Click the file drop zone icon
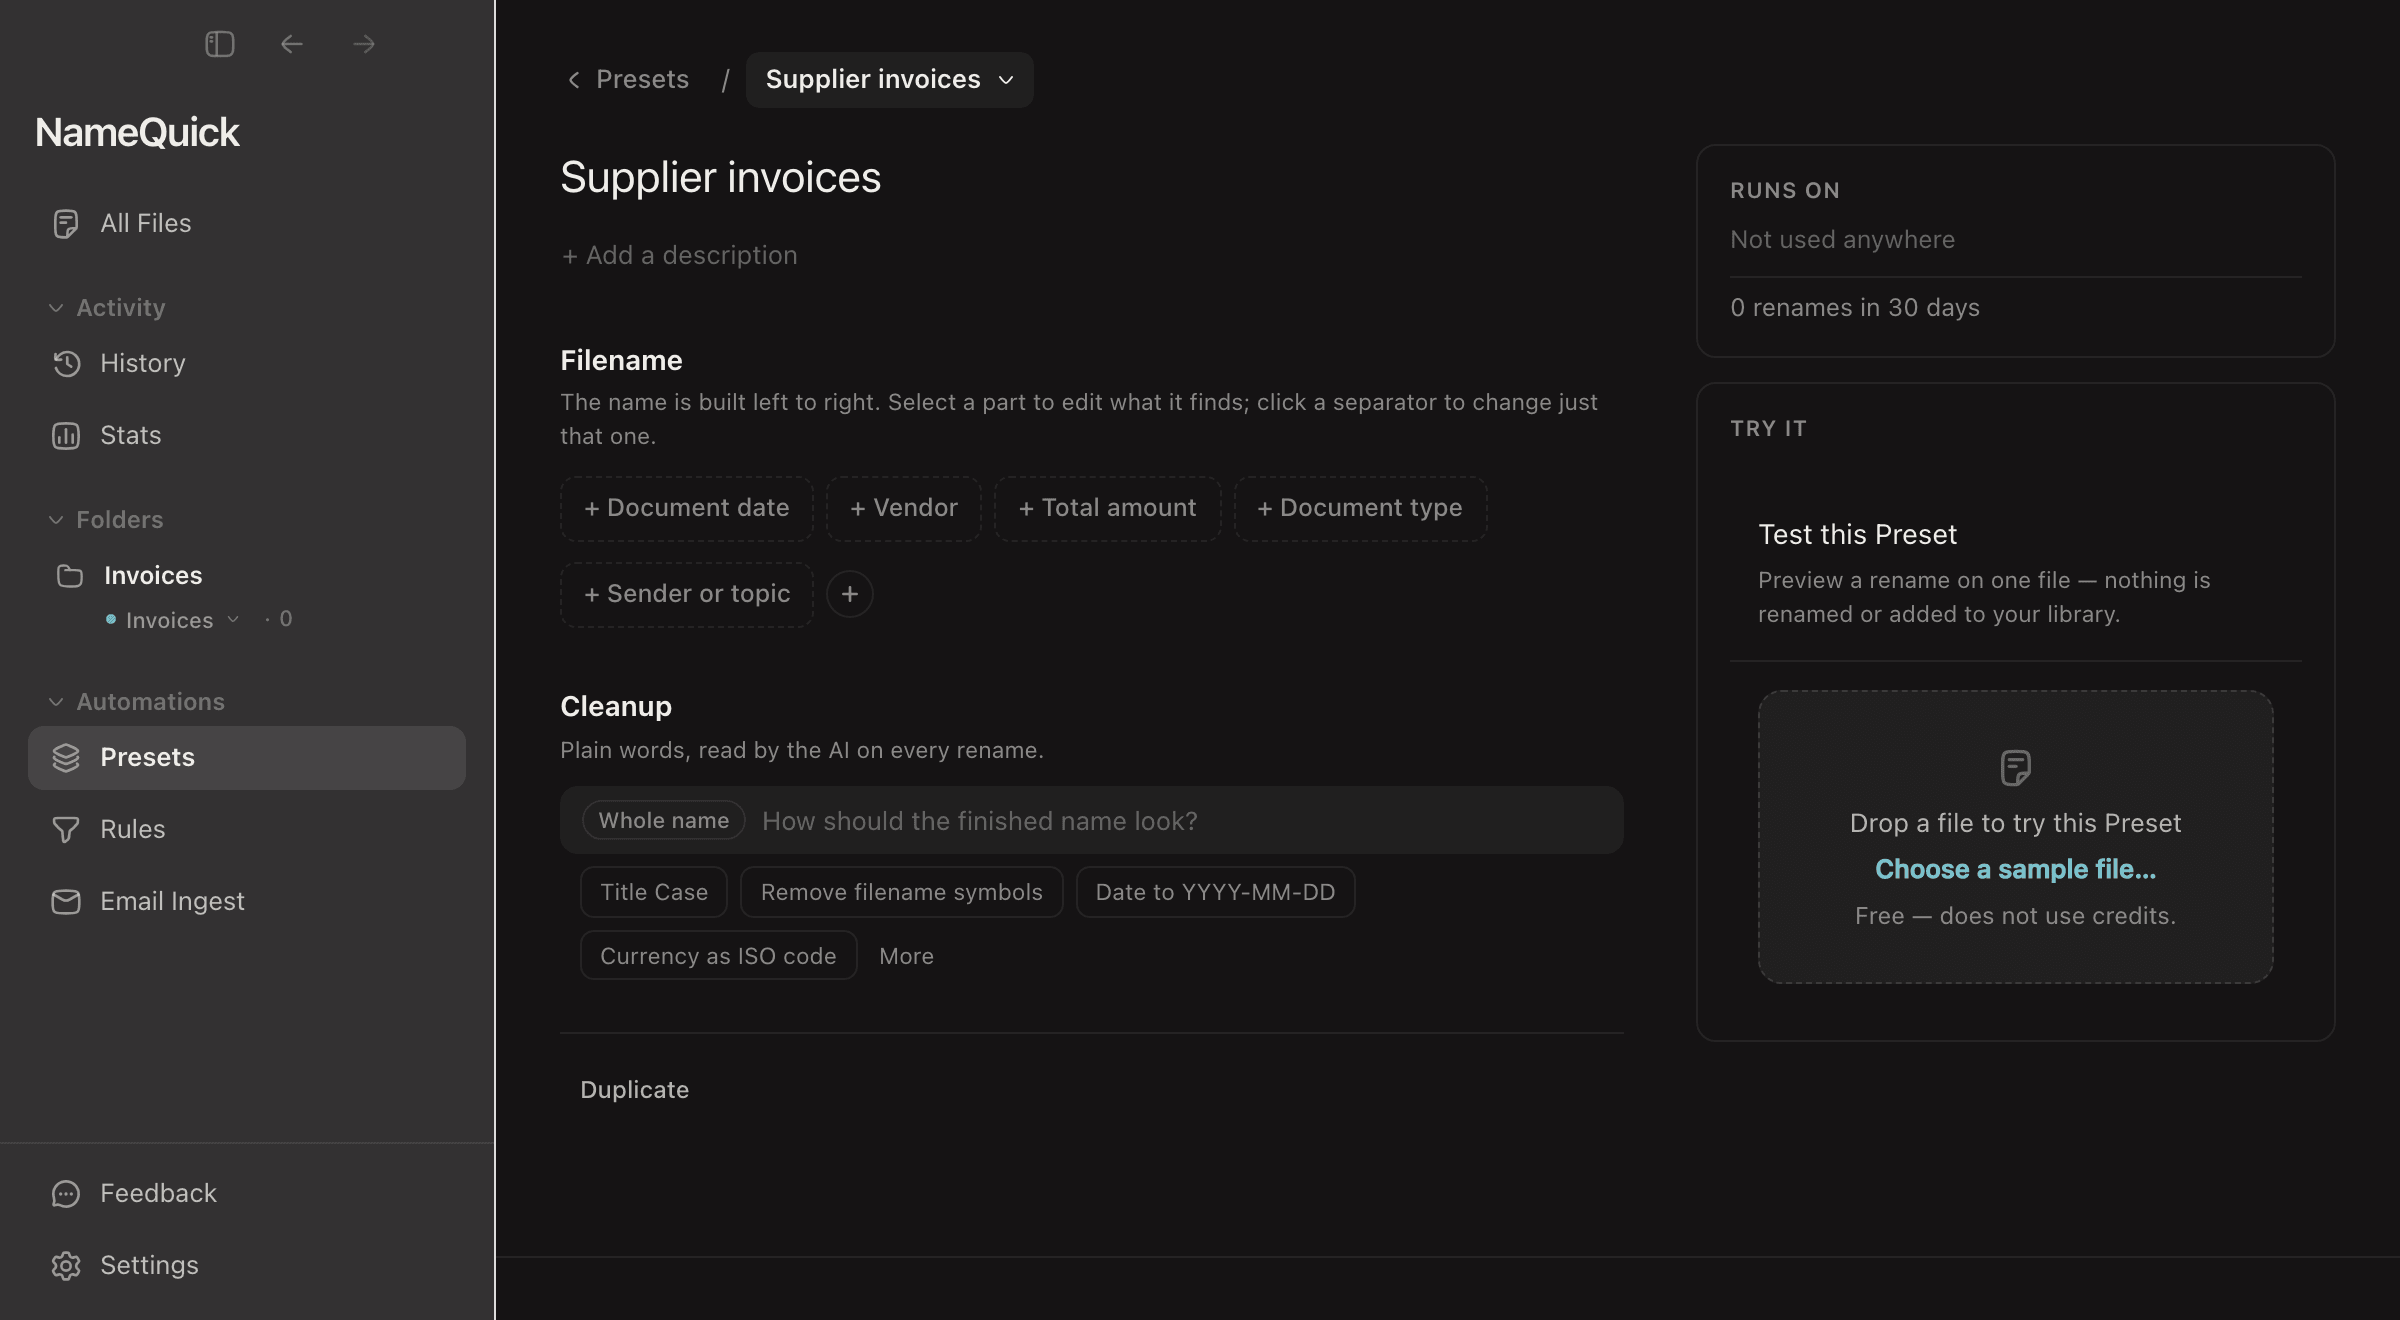 point(2015,768)
